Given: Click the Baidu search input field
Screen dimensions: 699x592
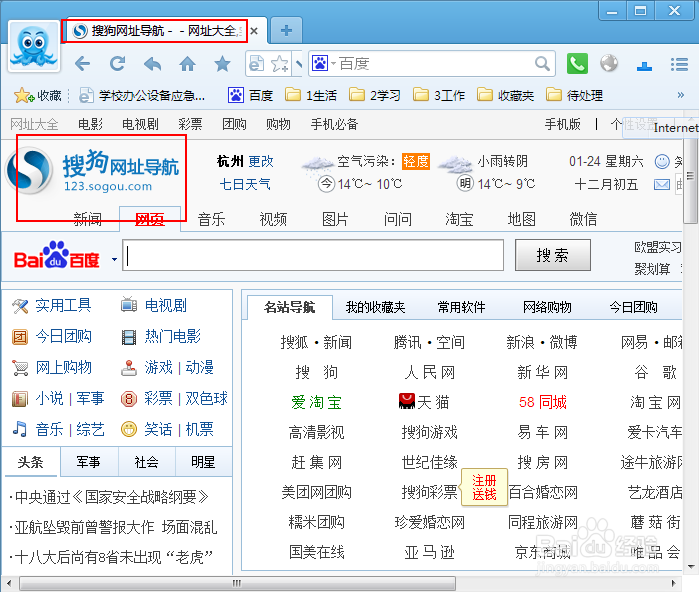Looking at the screenshot, I should [x=313, y=255].
